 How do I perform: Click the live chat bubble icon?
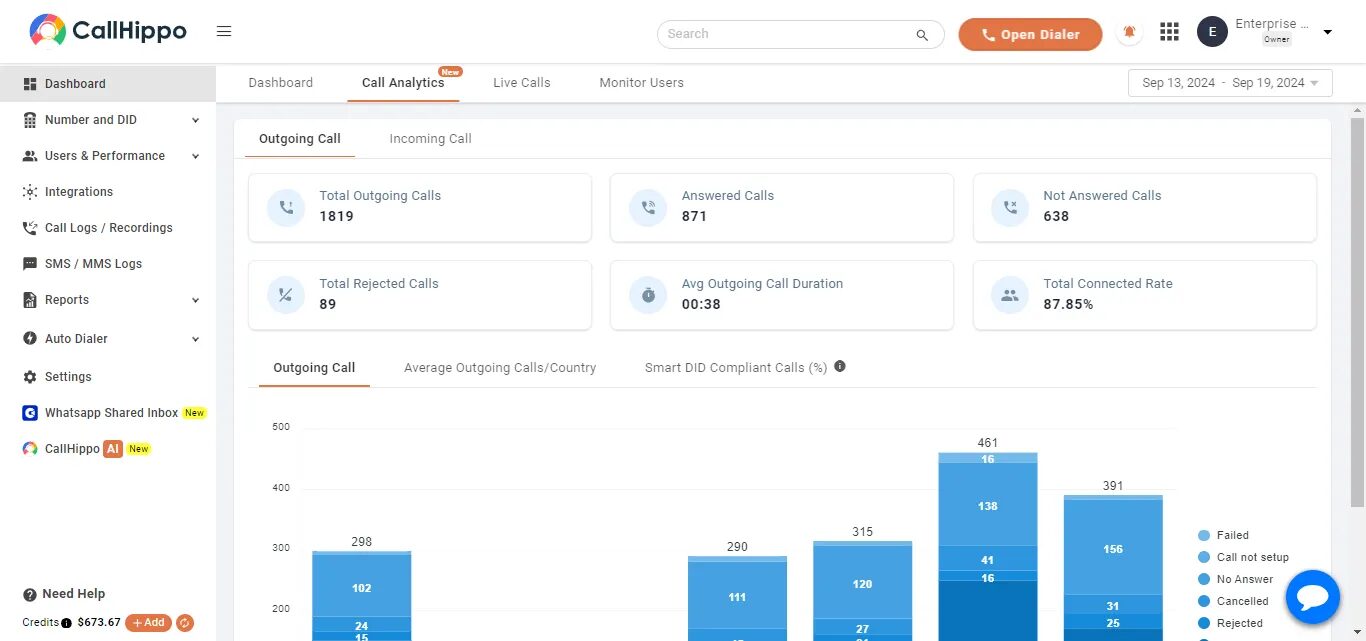[1312, 597]
